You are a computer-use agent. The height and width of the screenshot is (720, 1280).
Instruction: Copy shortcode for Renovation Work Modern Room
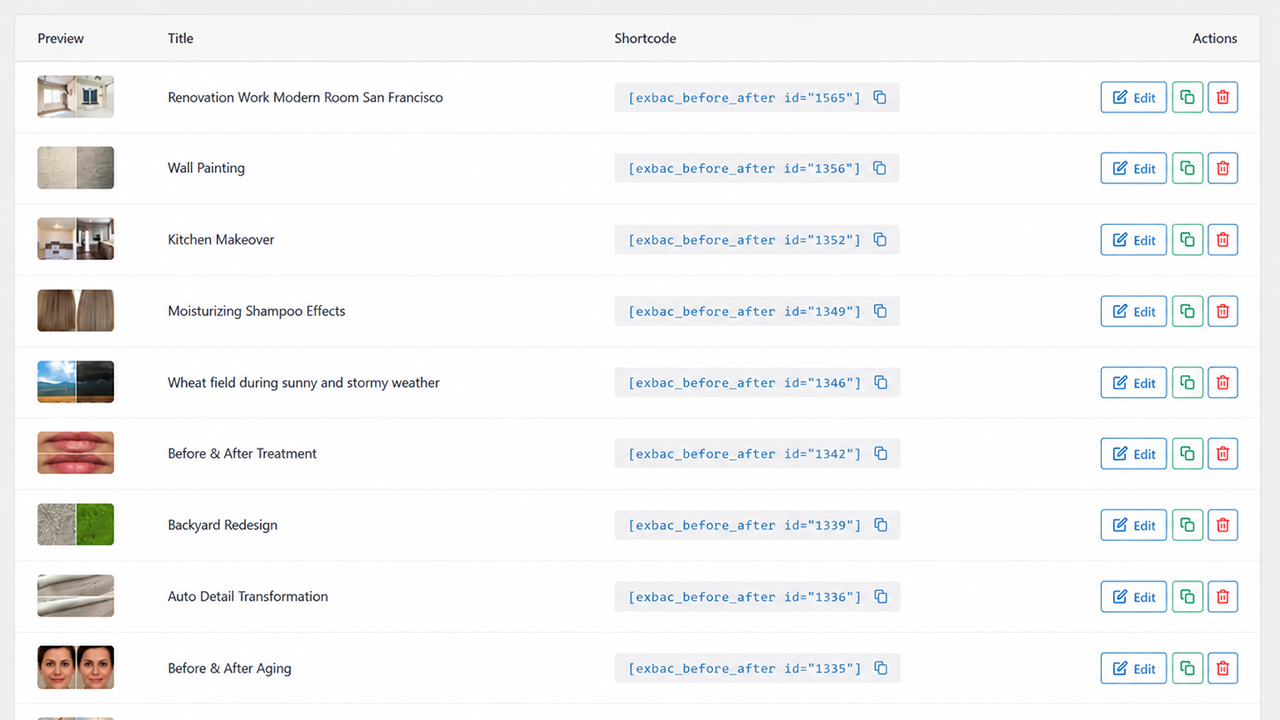click(880, 97)
